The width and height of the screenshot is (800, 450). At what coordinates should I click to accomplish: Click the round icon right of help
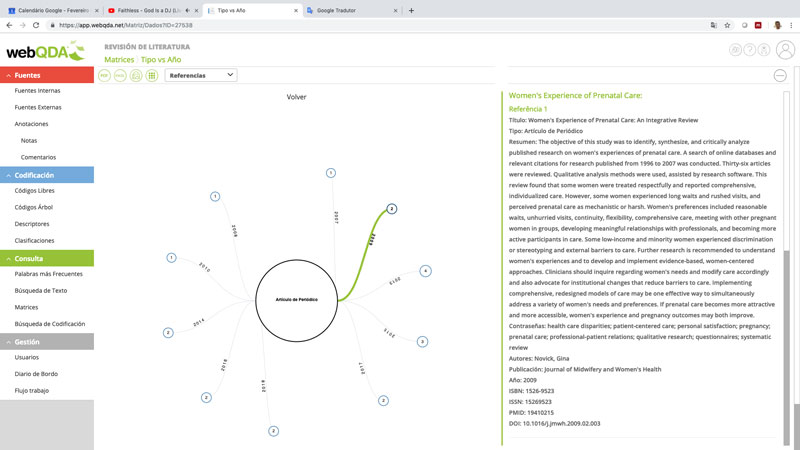(x=764, y=49)
